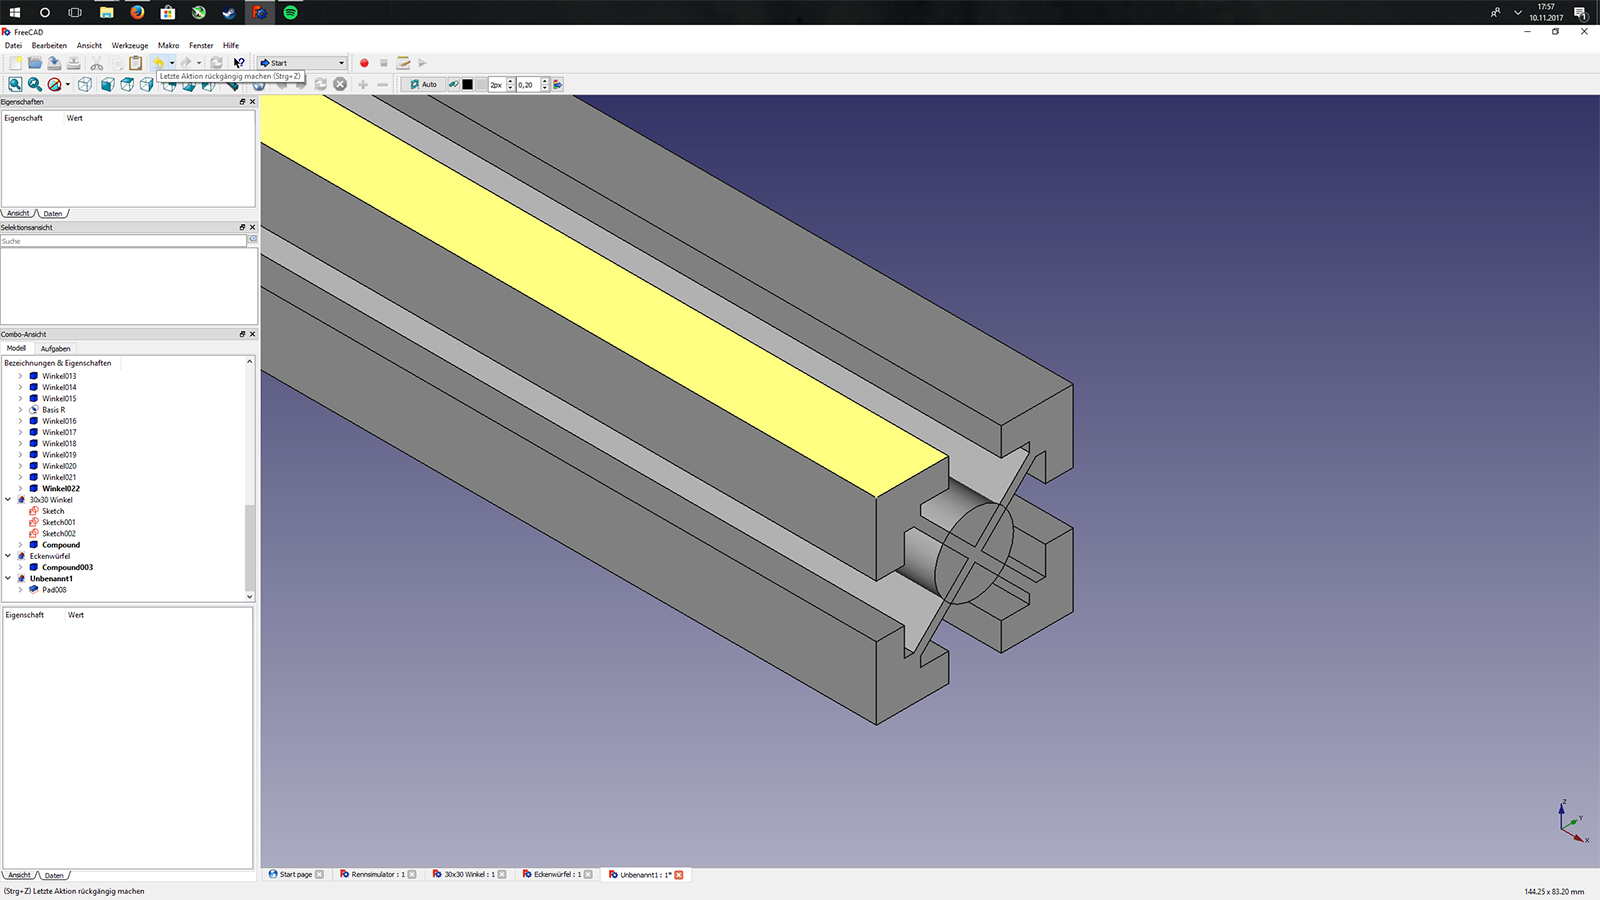Expand the Winkel022 tree node
The width and height of the screenshot is (1600, 900).
point(20,489)
